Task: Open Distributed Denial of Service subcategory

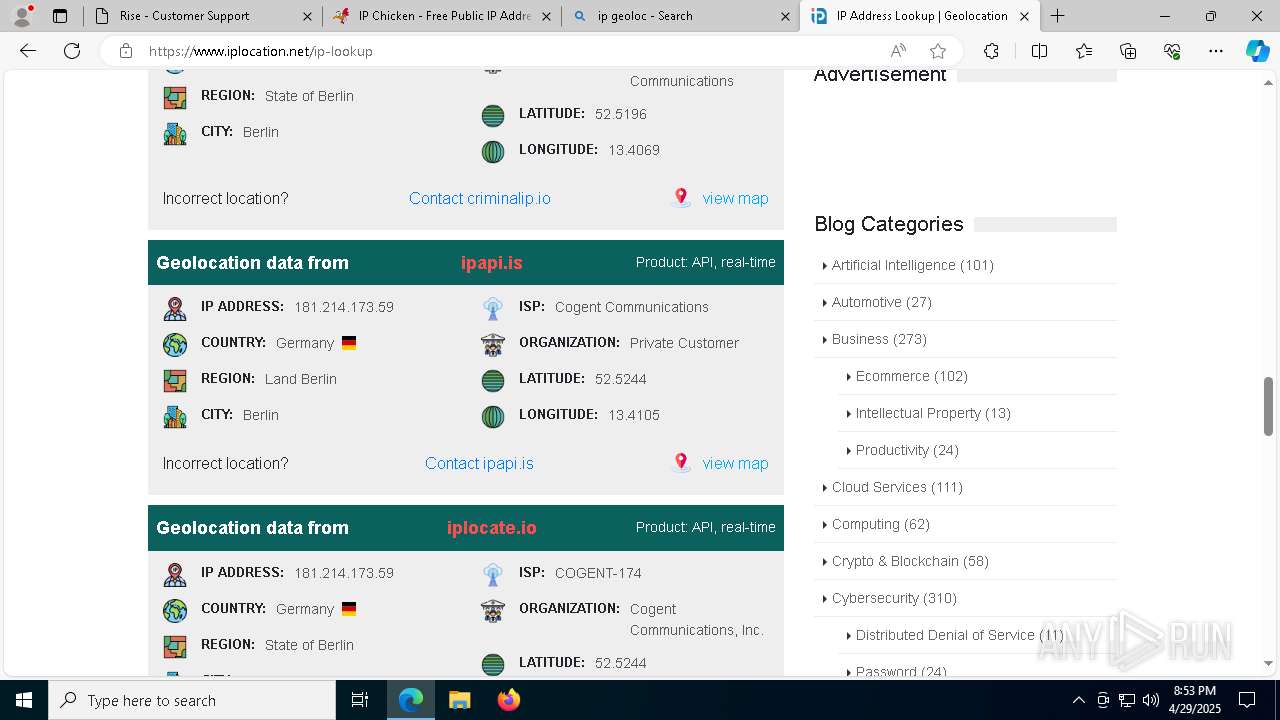Action: coord(959,635)
